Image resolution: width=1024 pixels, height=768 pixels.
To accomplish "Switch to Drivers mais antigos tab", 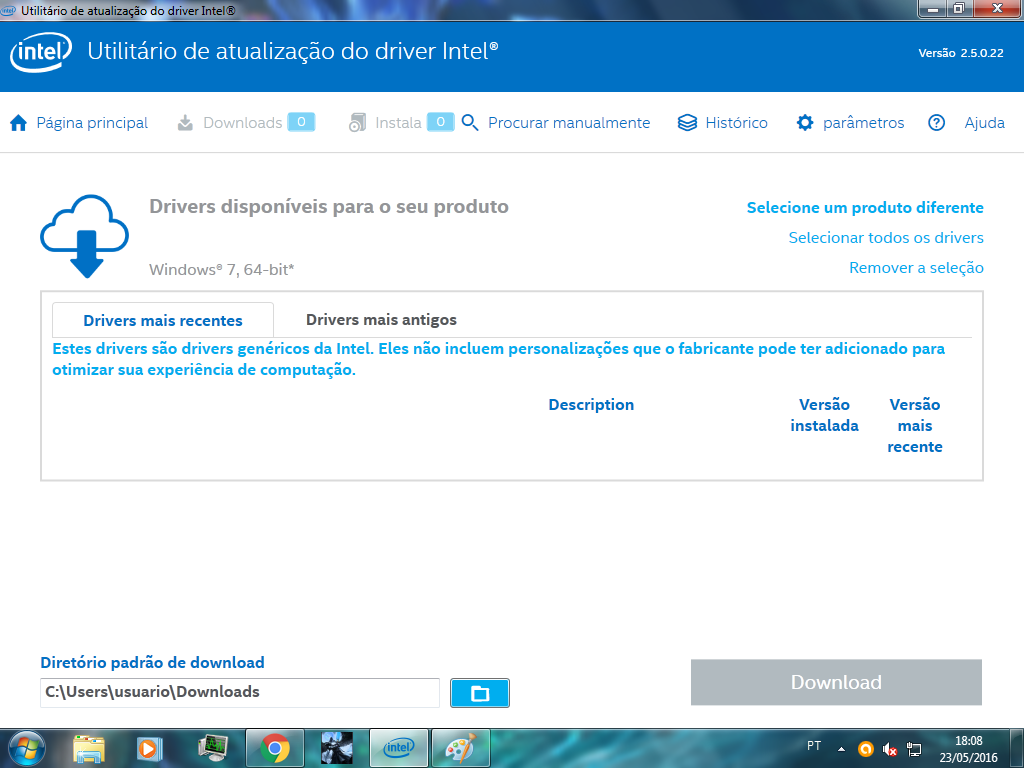I will point(381,319).
